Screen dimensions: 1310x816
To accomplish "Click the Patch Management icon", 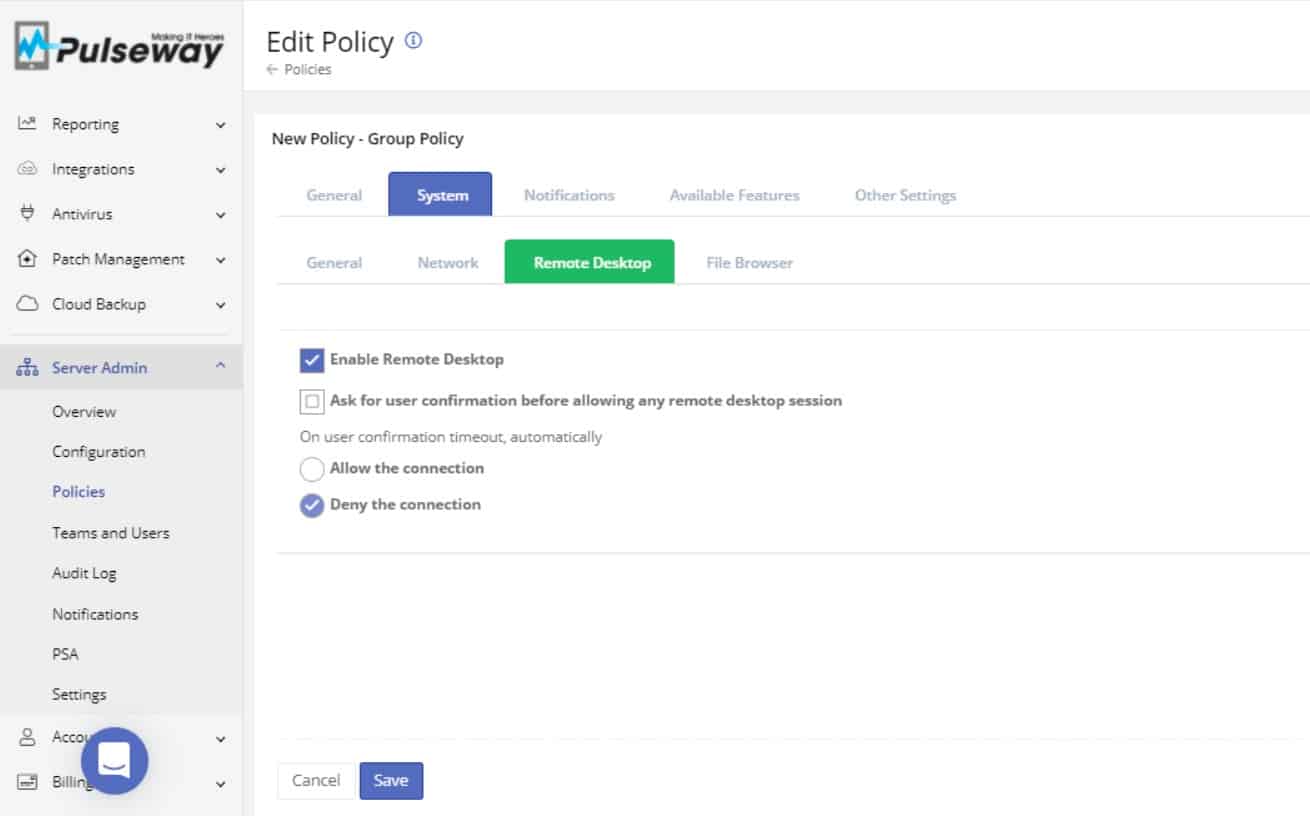I will pyautogui.click(x=28, y=259).
